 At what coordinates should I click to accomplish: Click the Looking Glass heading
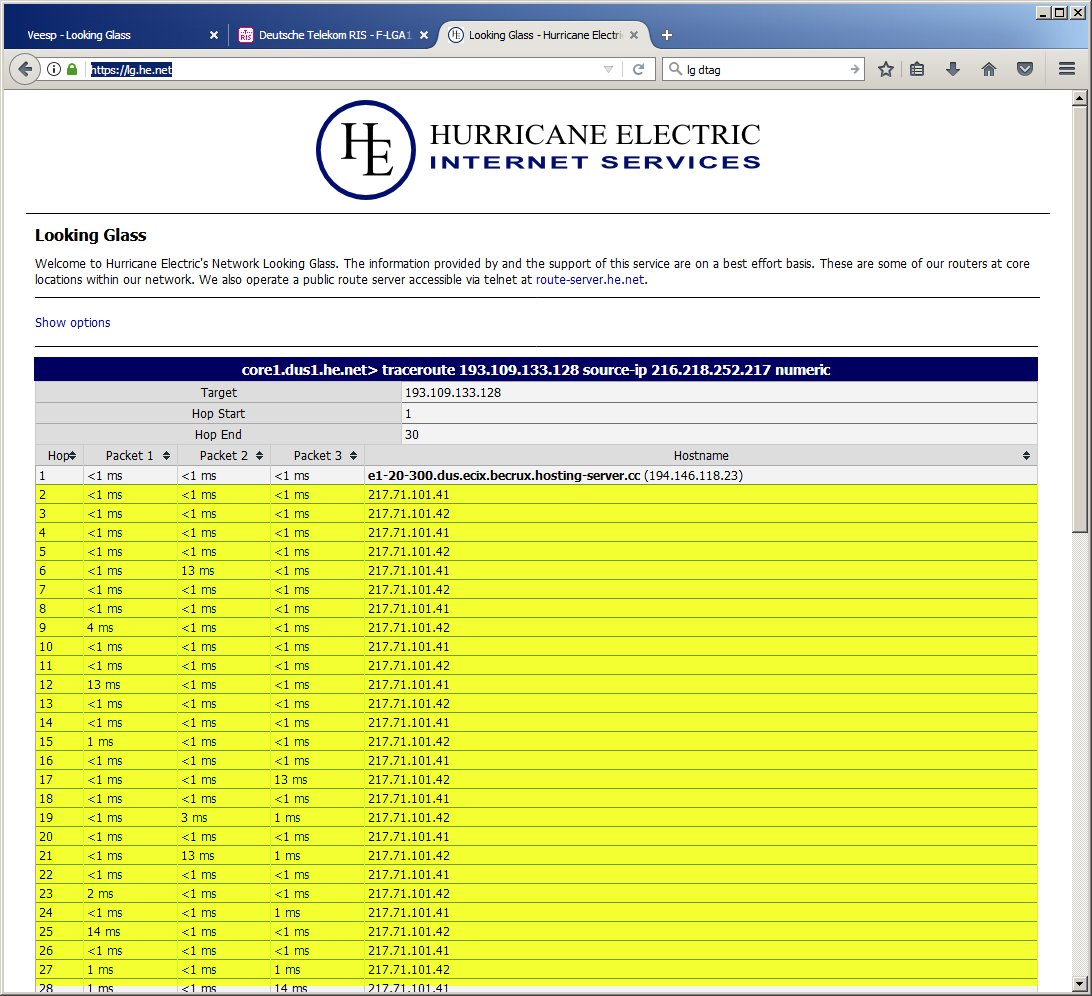(91, 235)
